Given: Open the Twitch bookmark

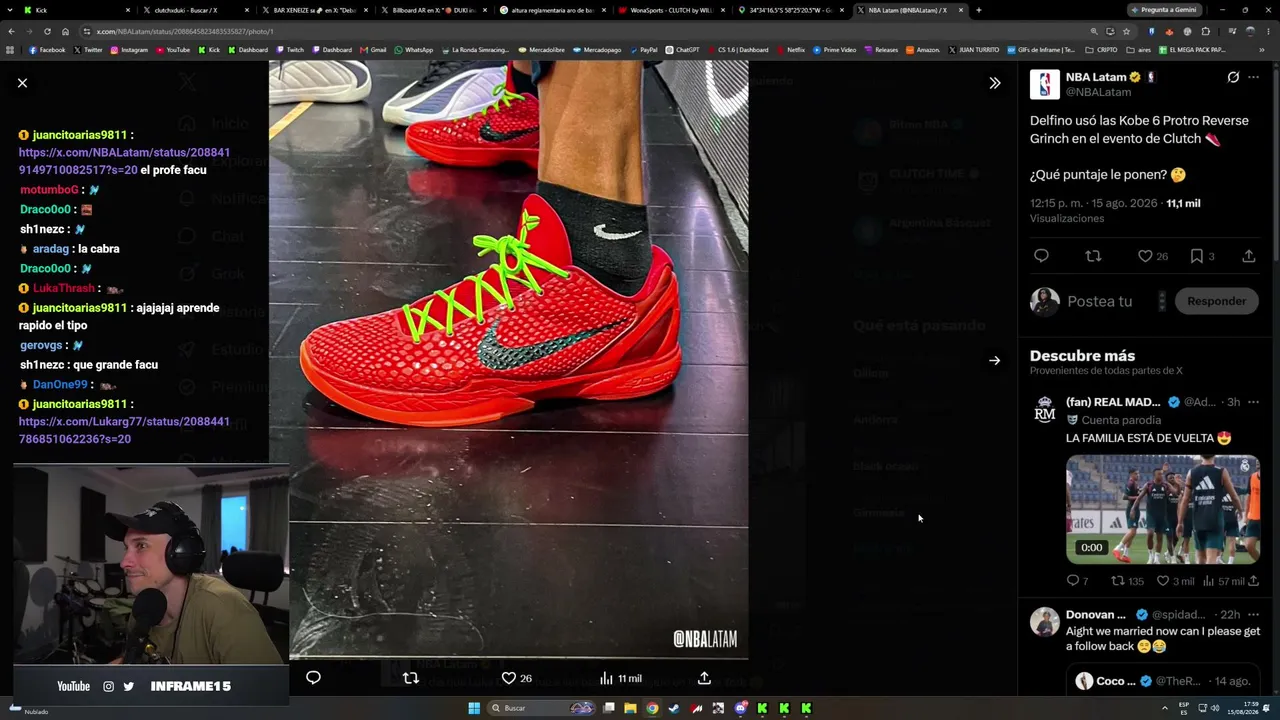Looking at the screenshot, I should coord(290,49).
